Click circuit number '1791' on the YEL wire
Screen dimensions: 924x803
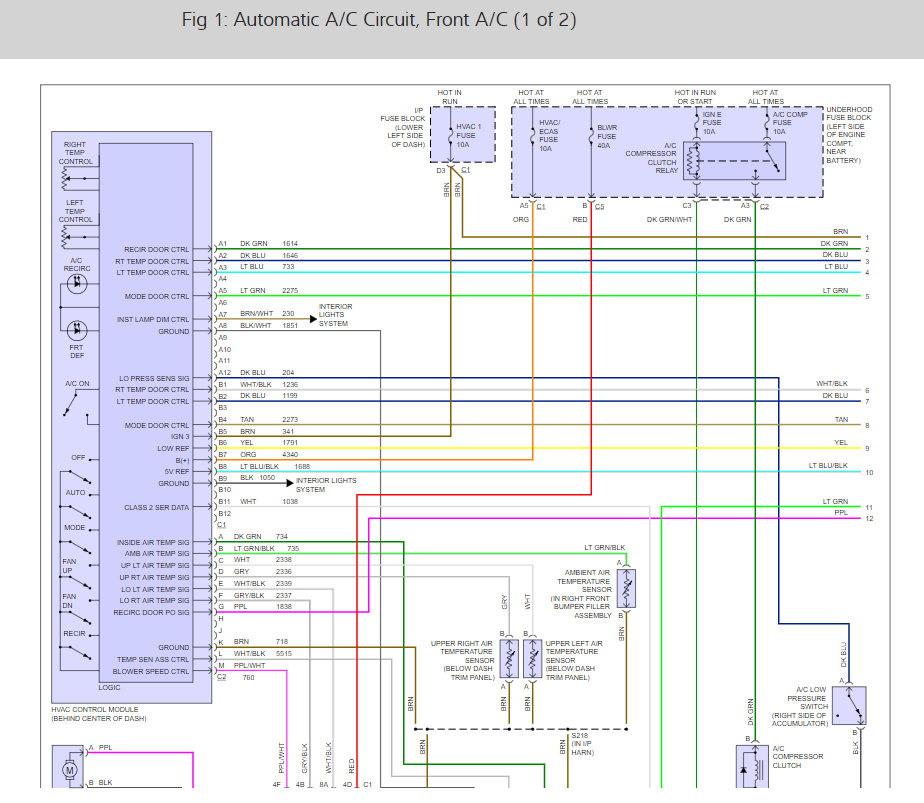tap(290, 442)
